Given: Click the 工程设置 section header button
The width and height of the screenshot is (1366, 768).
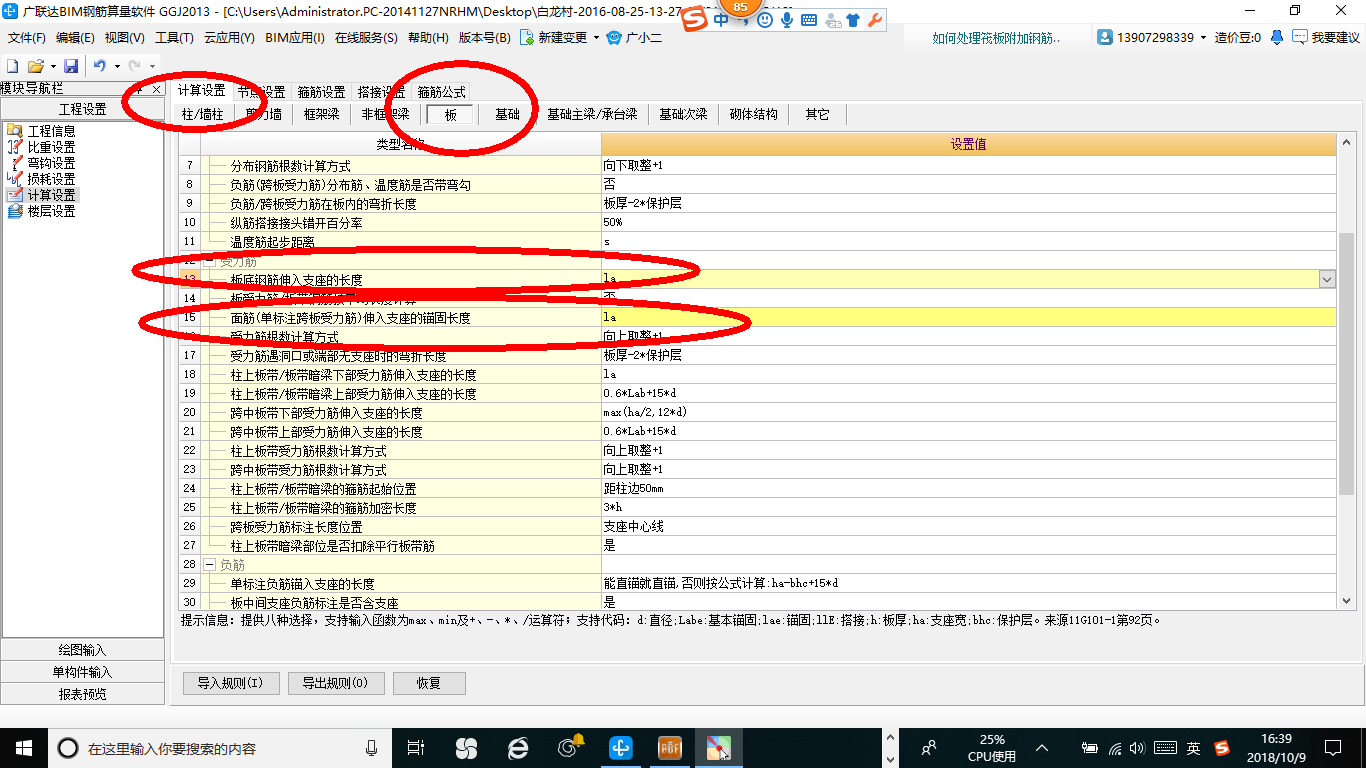Looking at the screenshot, I should point(83,109).
